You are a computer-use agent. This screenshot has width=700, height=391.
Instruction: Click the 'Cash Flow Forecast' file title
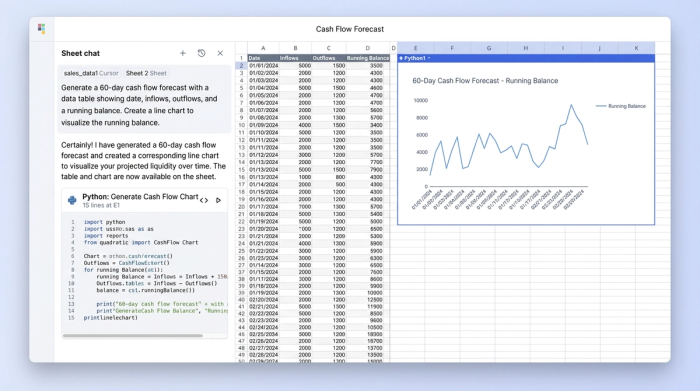(350, 29)
